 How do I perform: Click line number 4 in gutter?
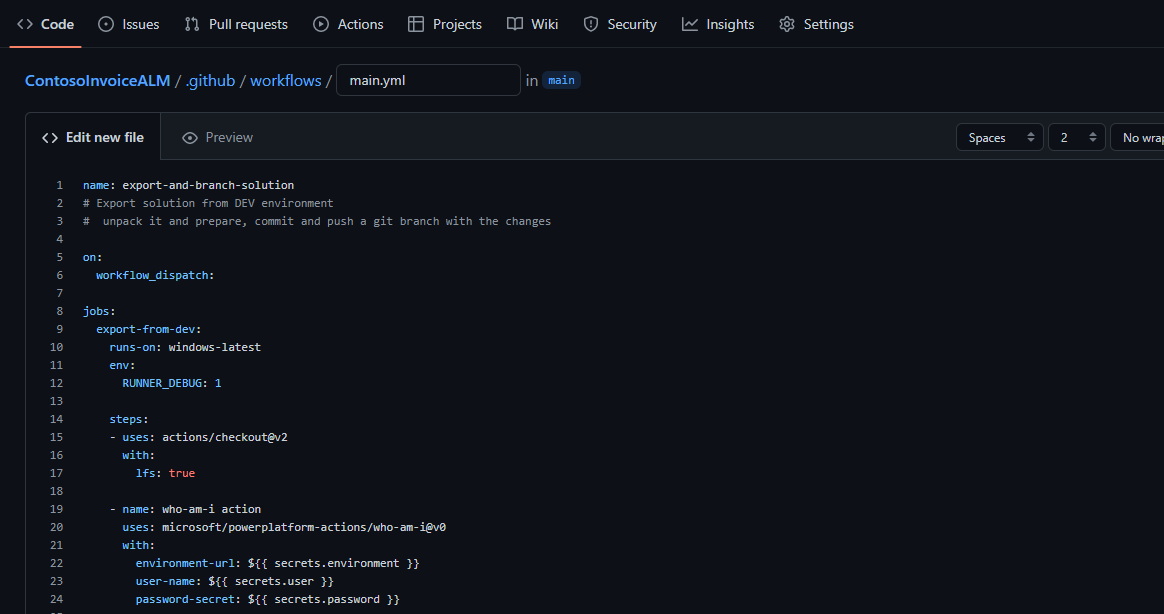[x=59, y=239]
